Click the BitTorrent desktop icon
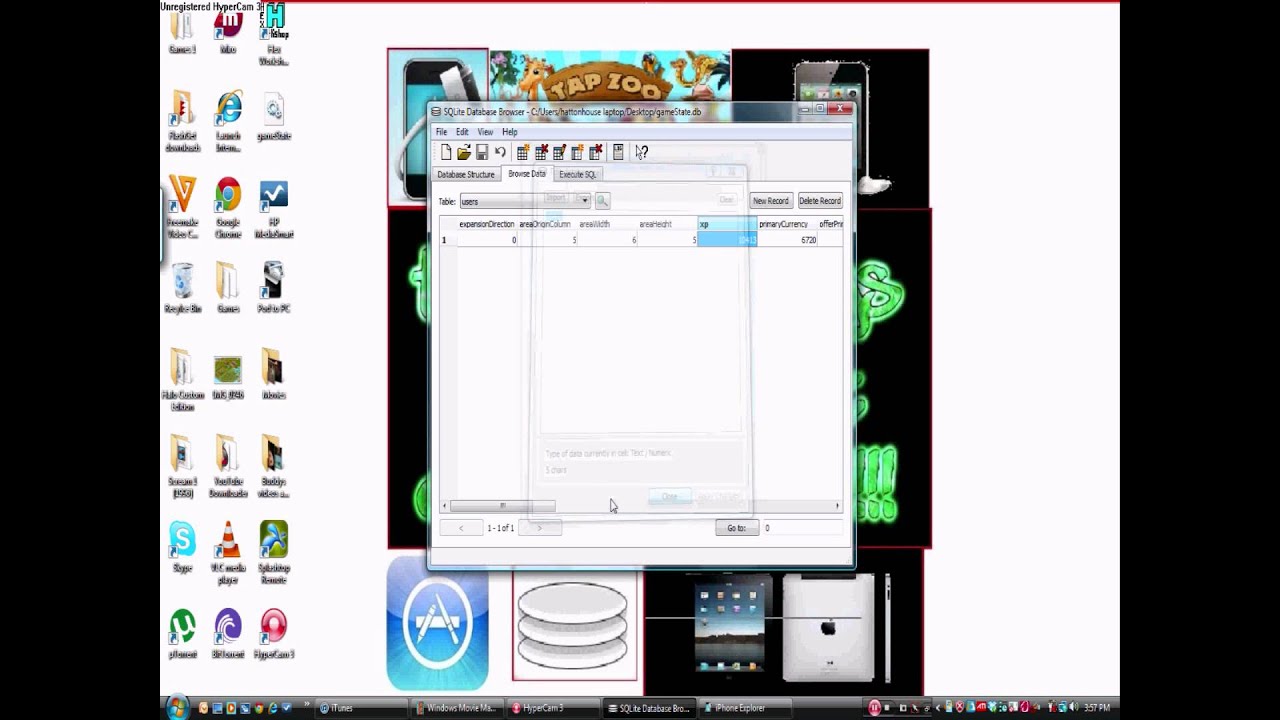 tap(228, 633)
